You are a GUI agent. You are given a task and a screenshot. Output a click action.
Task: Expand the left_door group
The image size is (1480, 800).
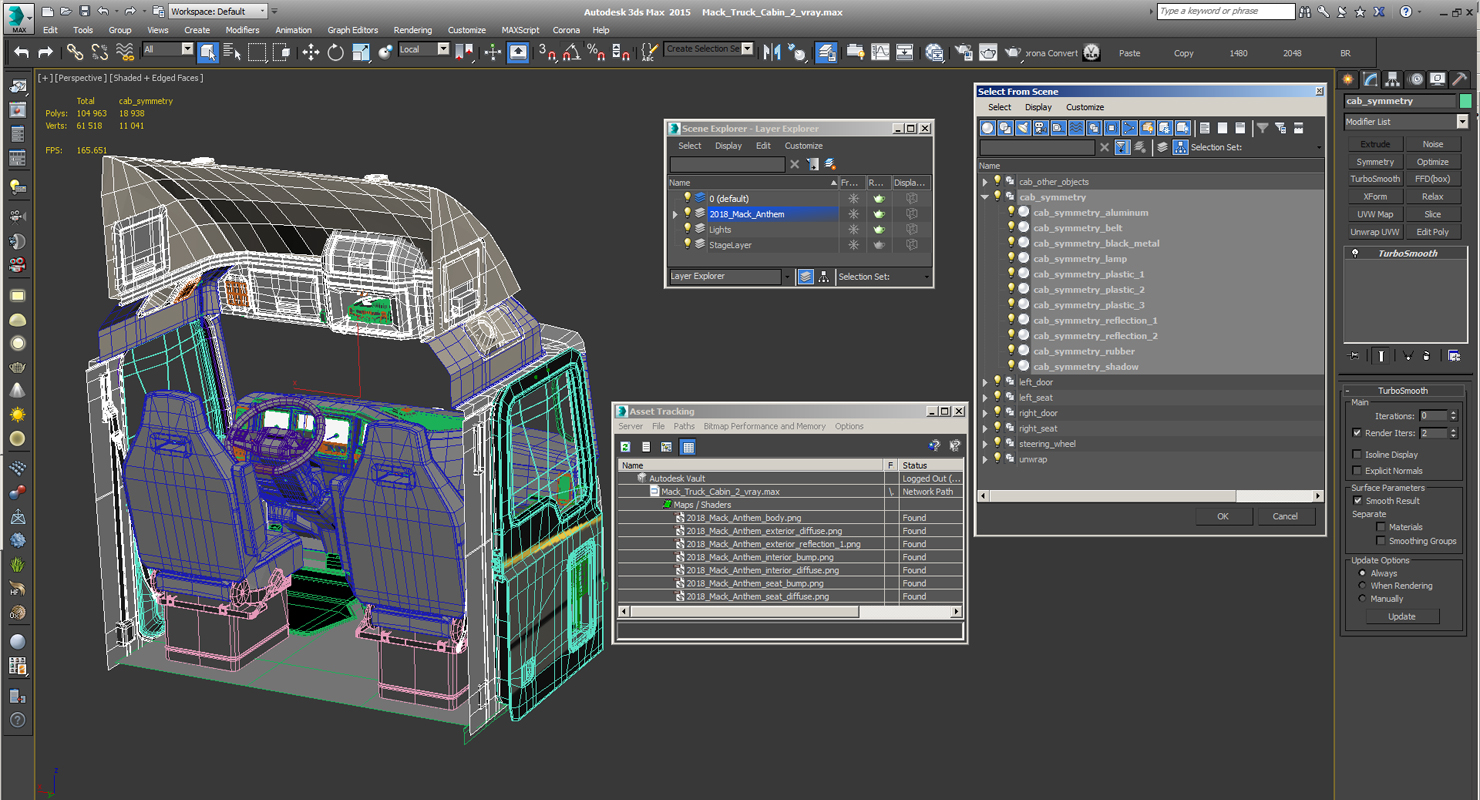coord(985,382)
